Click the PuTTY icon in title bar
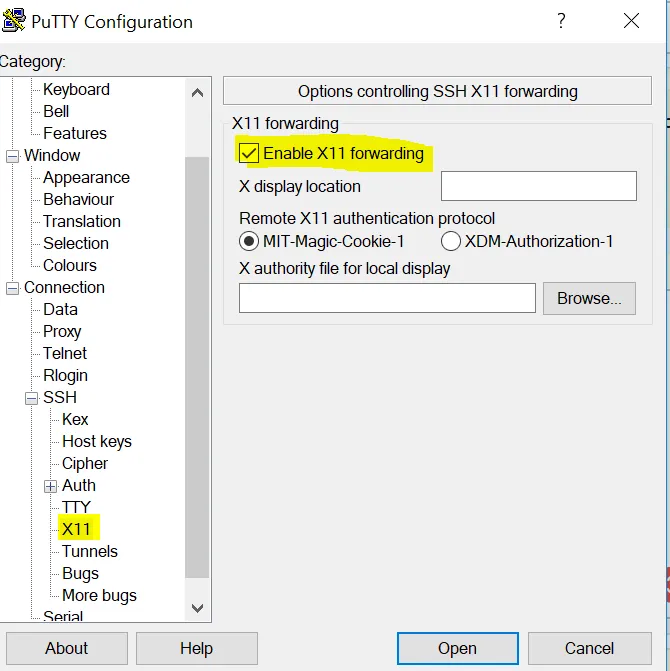The height and width of the screenshot is (671, 670). tap(13, 20)
